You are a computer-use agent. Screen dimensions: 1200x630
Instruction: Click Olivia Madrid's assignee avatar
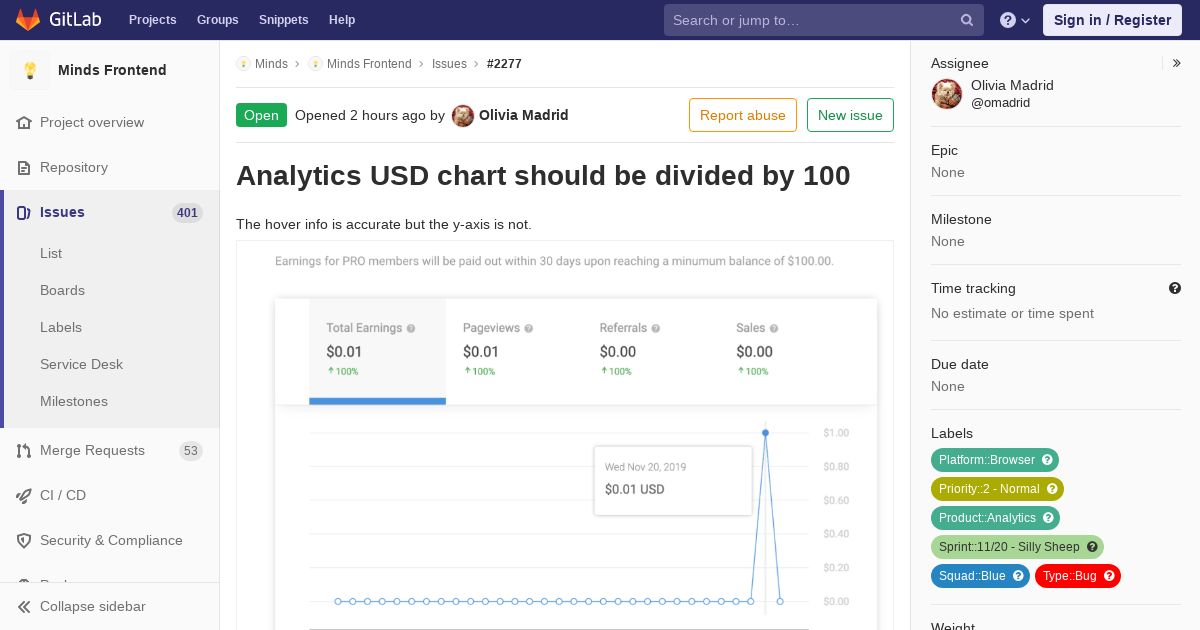tap(947, 94)
